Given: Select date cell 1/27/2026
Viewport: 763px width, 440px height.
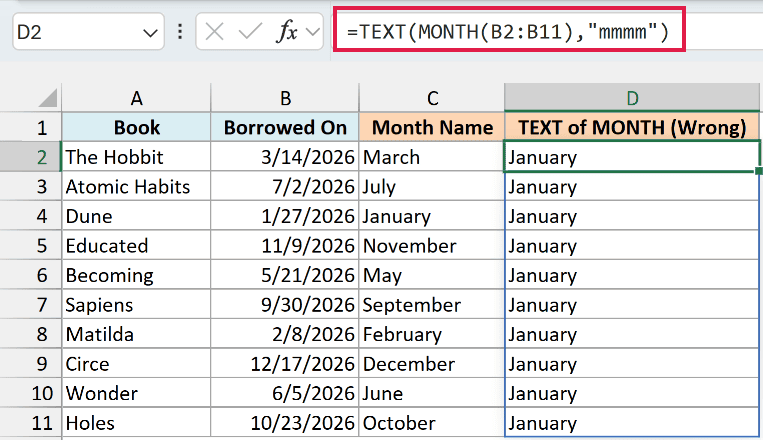Looking at the screenshot, I should [x=285, y=216].
